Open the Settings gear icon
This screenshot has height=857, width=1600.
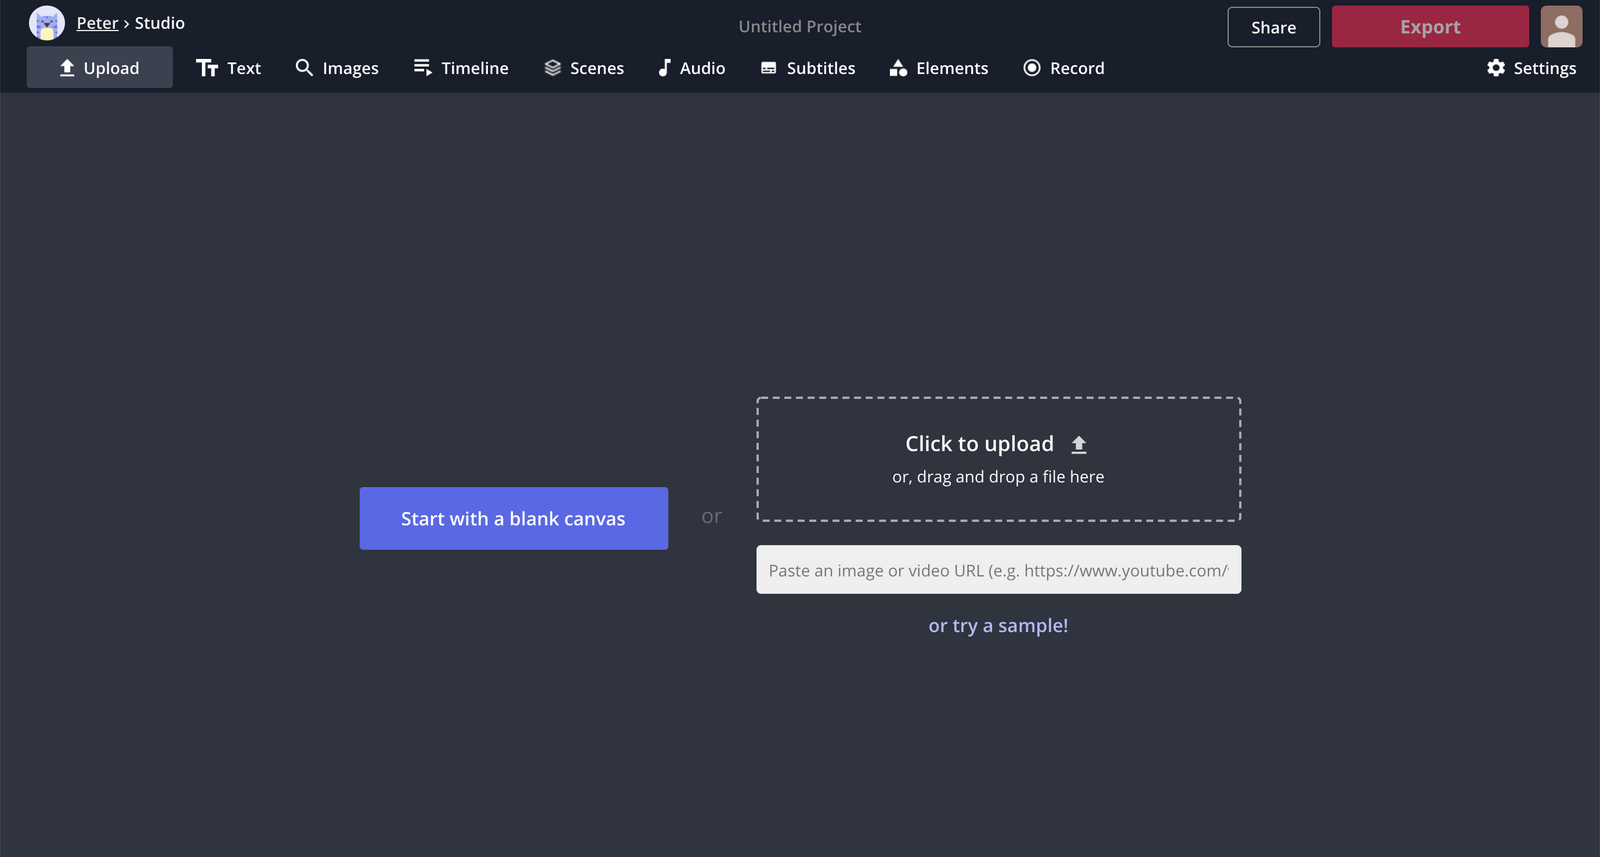[1496, 68]
